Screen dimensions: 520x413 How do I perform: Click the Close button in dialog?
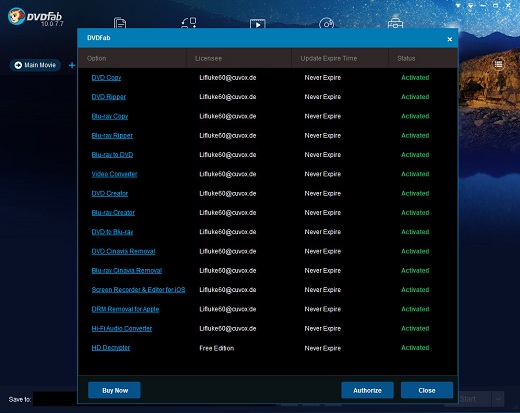click(x=427, y=390)
